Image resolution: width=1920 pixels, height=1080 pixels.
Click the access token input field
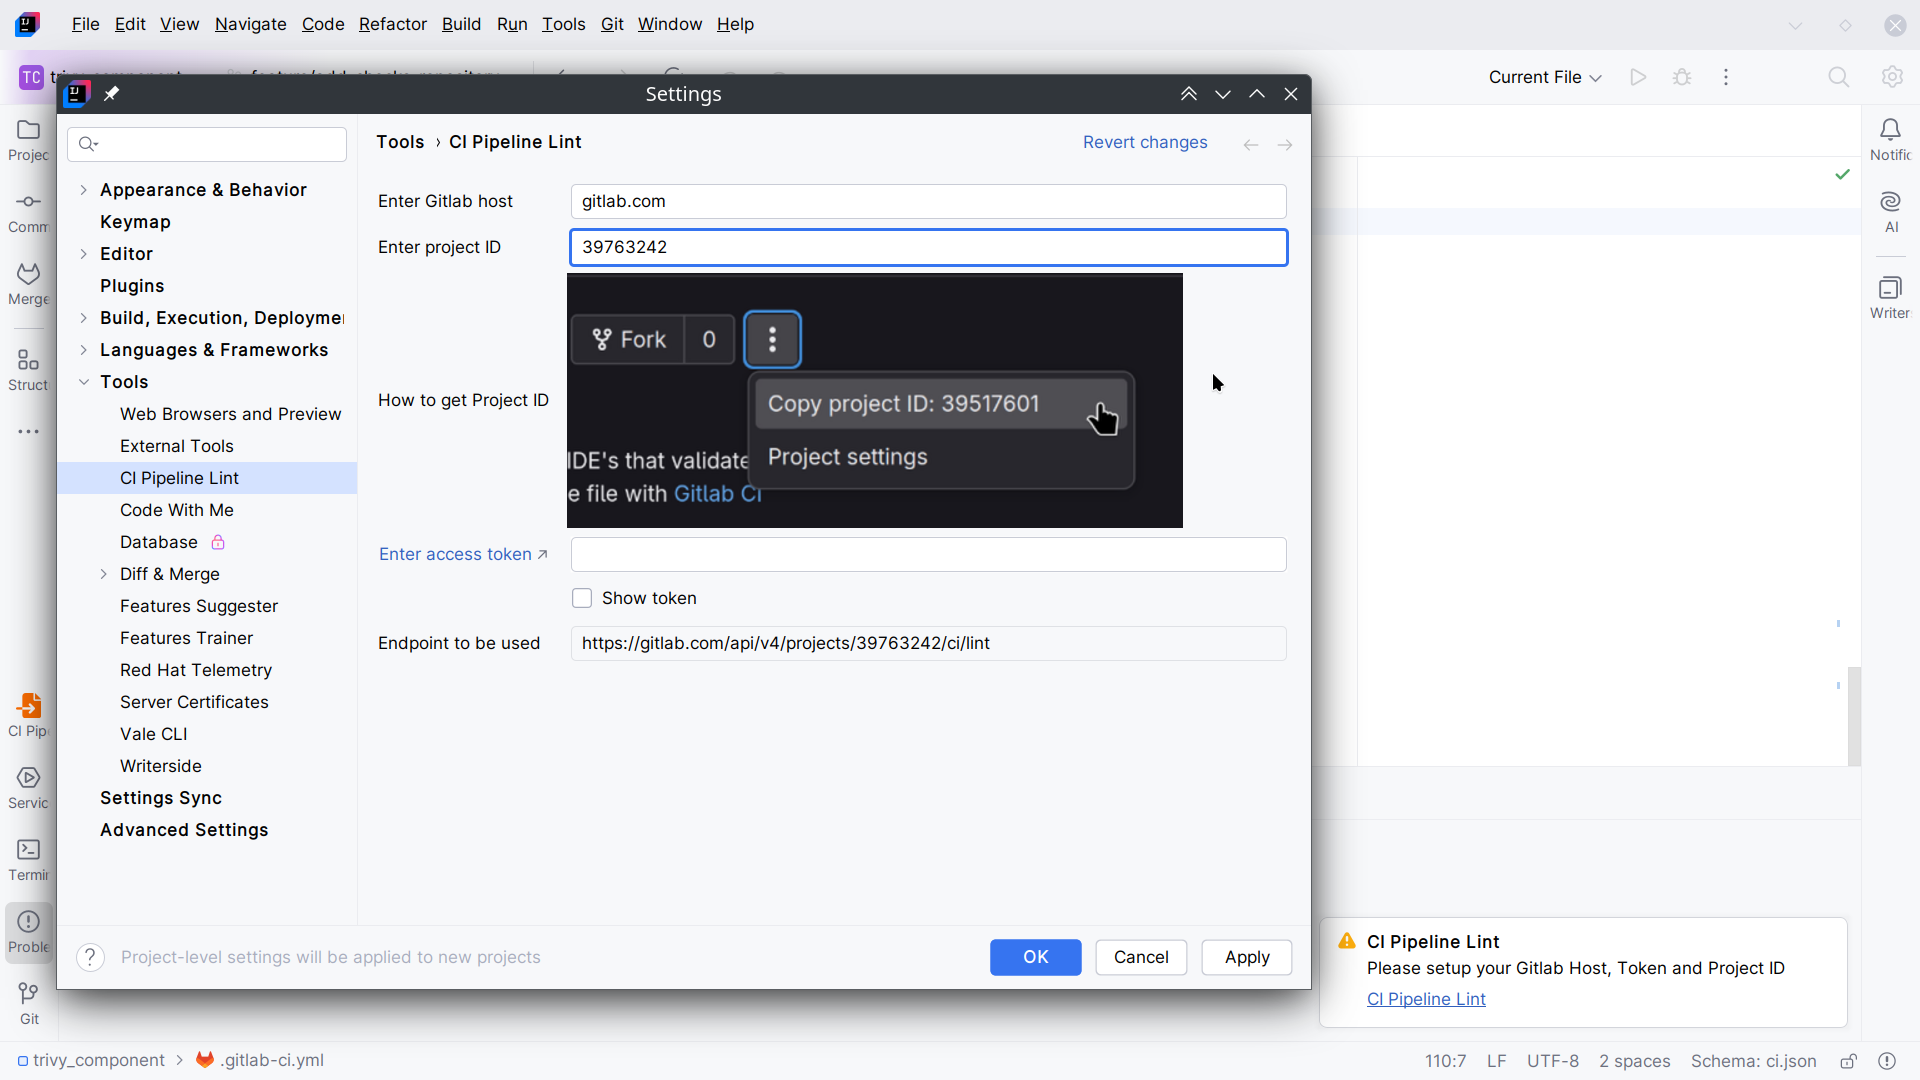[x=929, y=554]
